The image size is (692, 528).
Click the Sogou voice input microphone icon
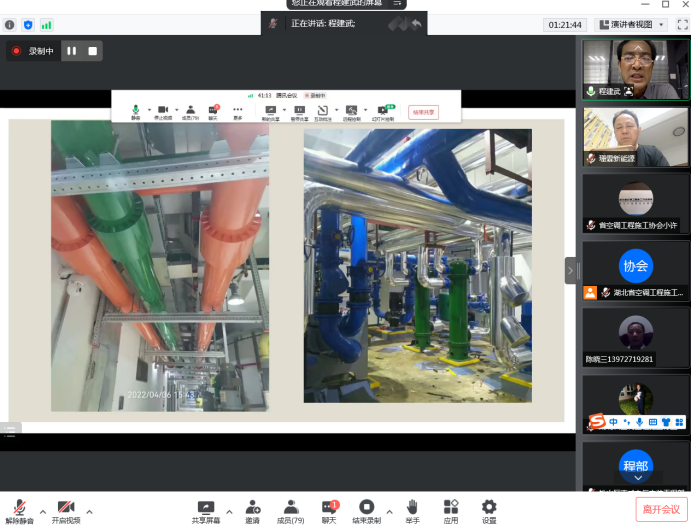coord(639,422)
